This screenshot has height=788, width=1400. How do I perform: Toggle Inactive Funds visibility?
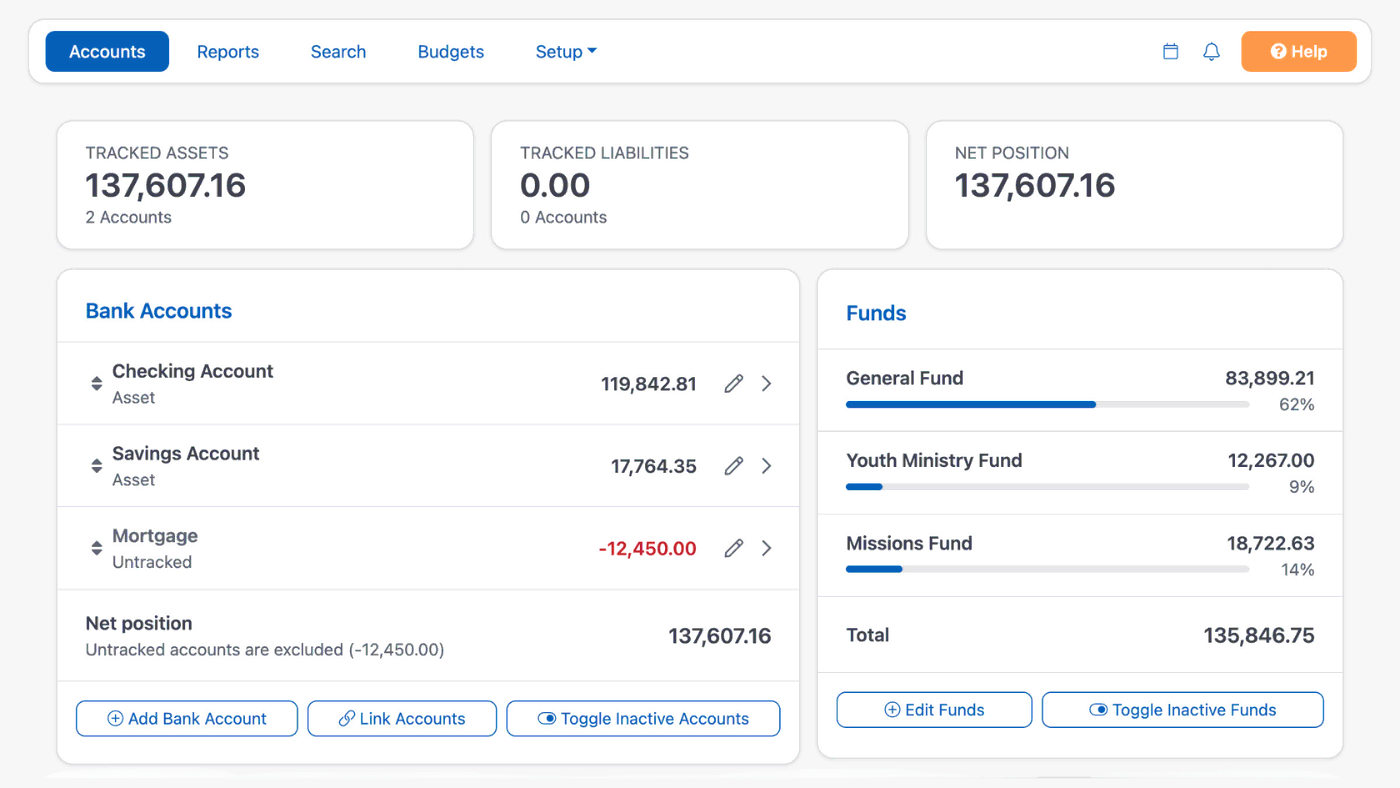pyautogui.click(x=1183, y=710)
